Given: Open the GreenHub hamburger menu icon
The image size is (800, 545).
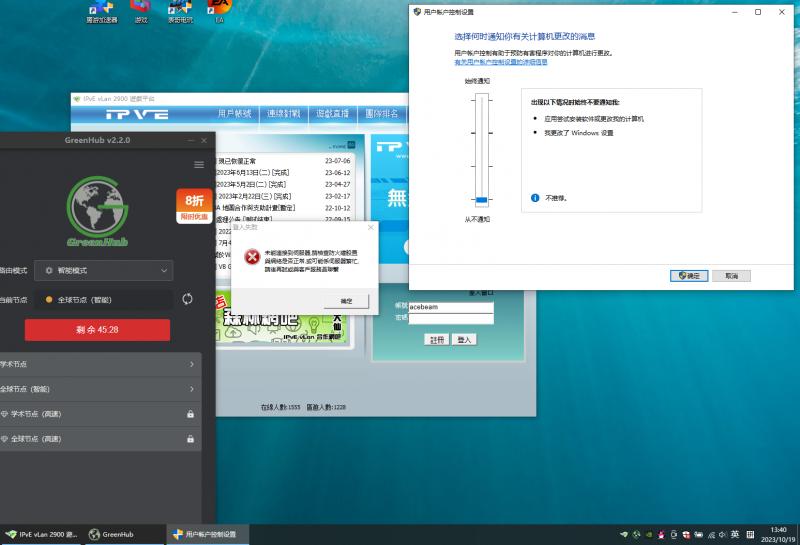Looking at the screenshot, I should click(199, 165).
